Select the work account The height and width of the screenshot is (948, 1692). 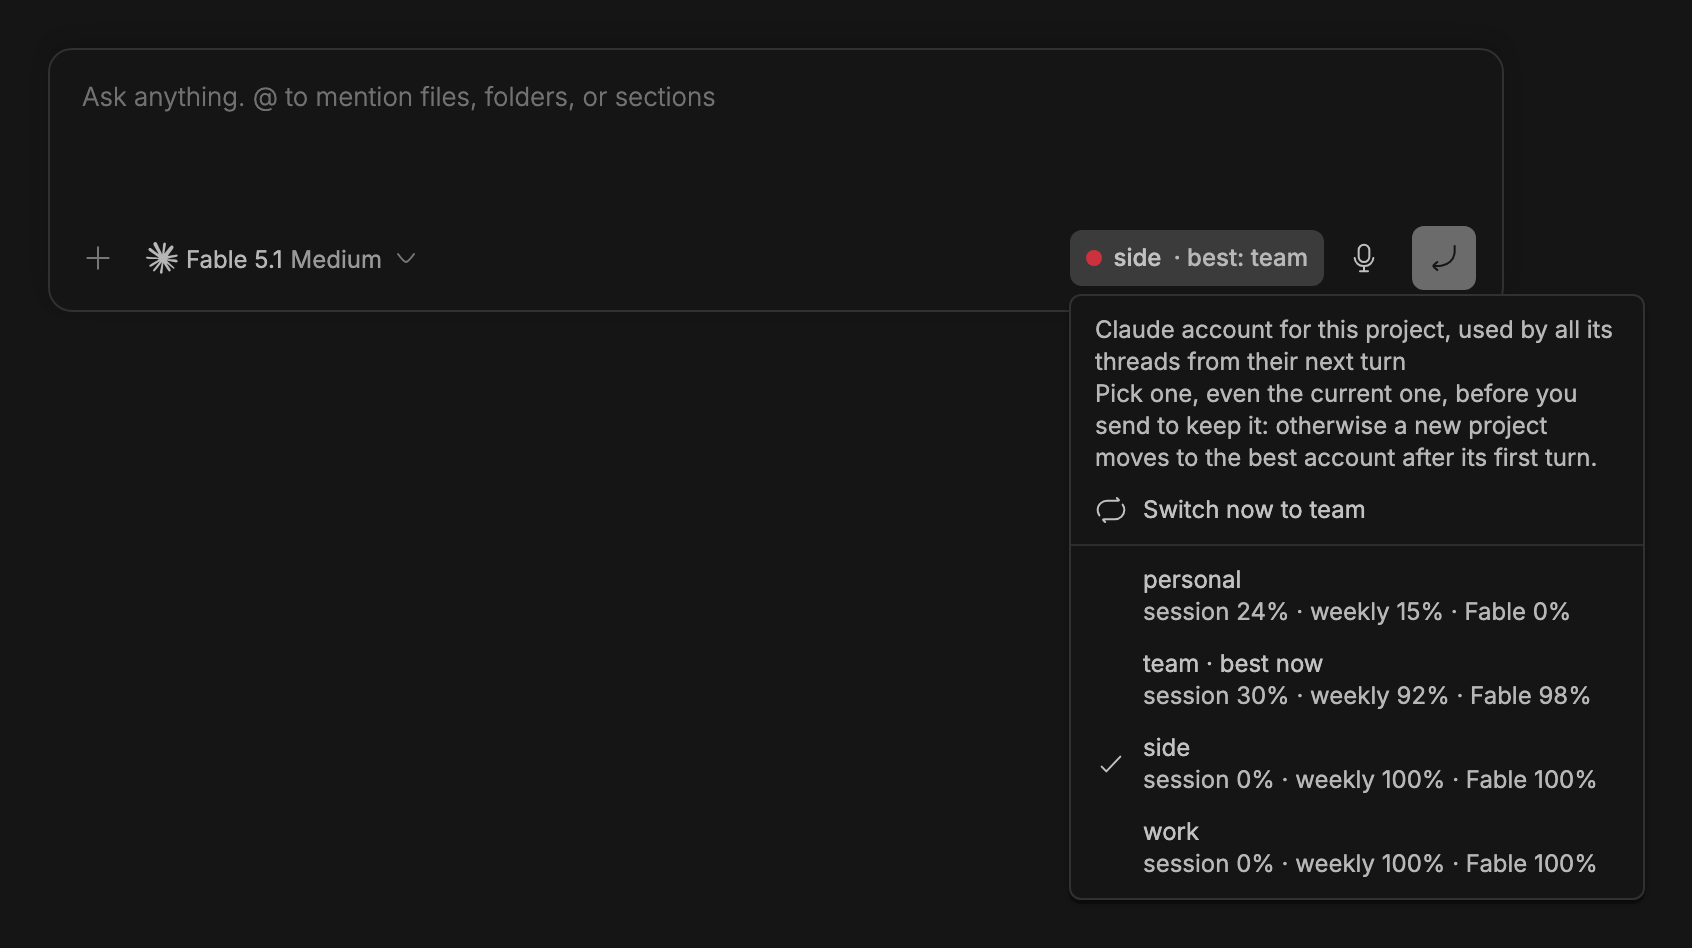pyautogui.click(x=1356, y=848)
